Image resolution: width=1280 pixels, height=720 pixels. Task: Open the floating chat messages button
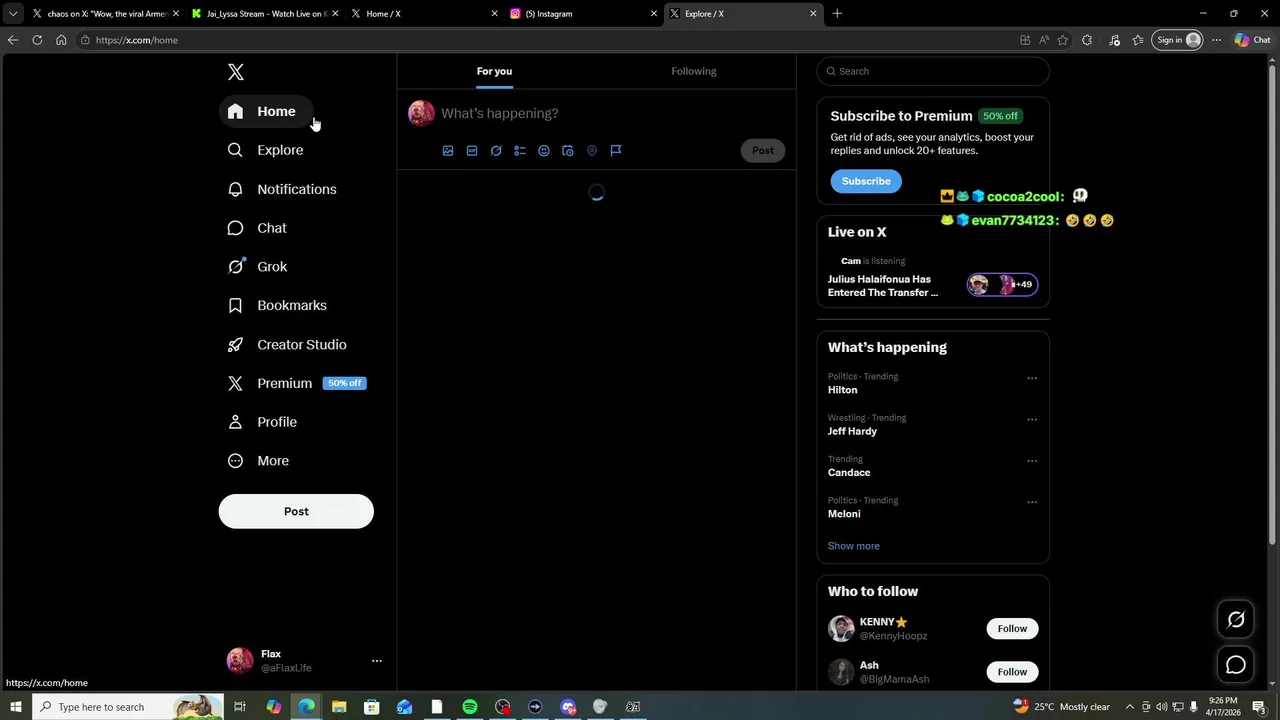point(1236,665)
